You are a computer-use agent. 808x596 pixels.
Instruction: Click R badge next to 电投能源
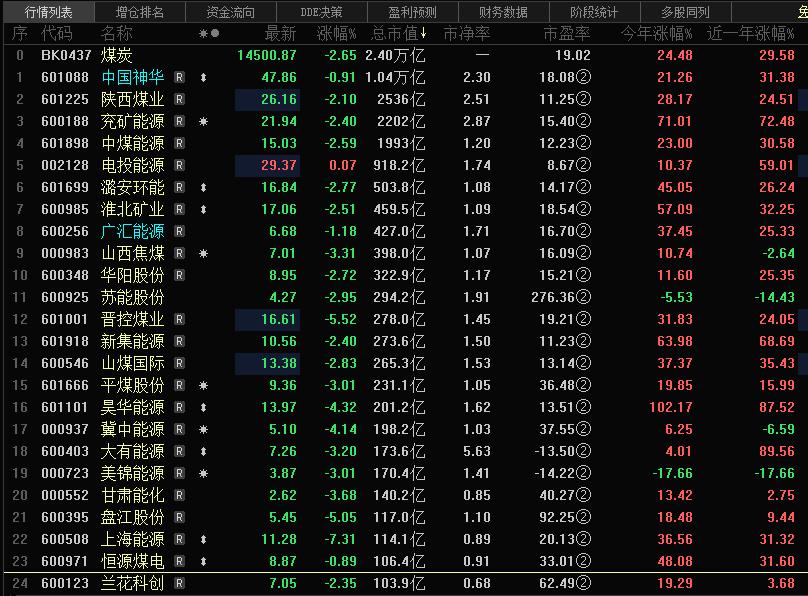coord(179,165)
